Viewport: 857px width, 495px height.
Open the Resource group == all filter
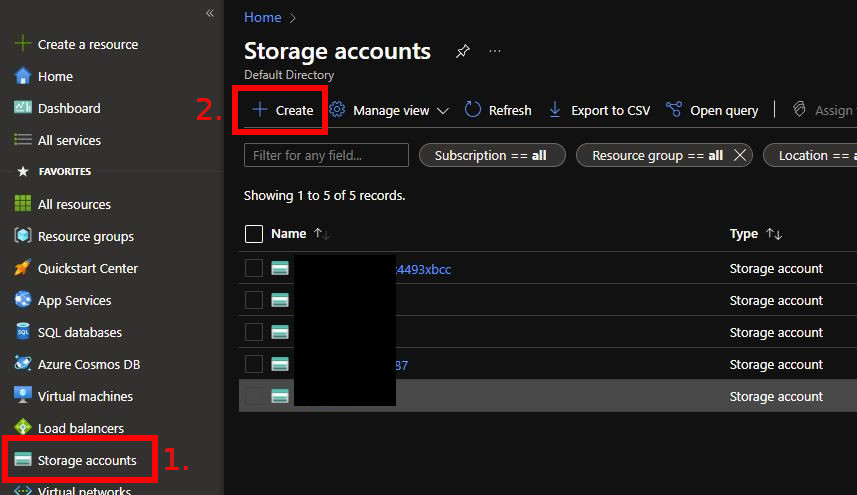[658, 155]
